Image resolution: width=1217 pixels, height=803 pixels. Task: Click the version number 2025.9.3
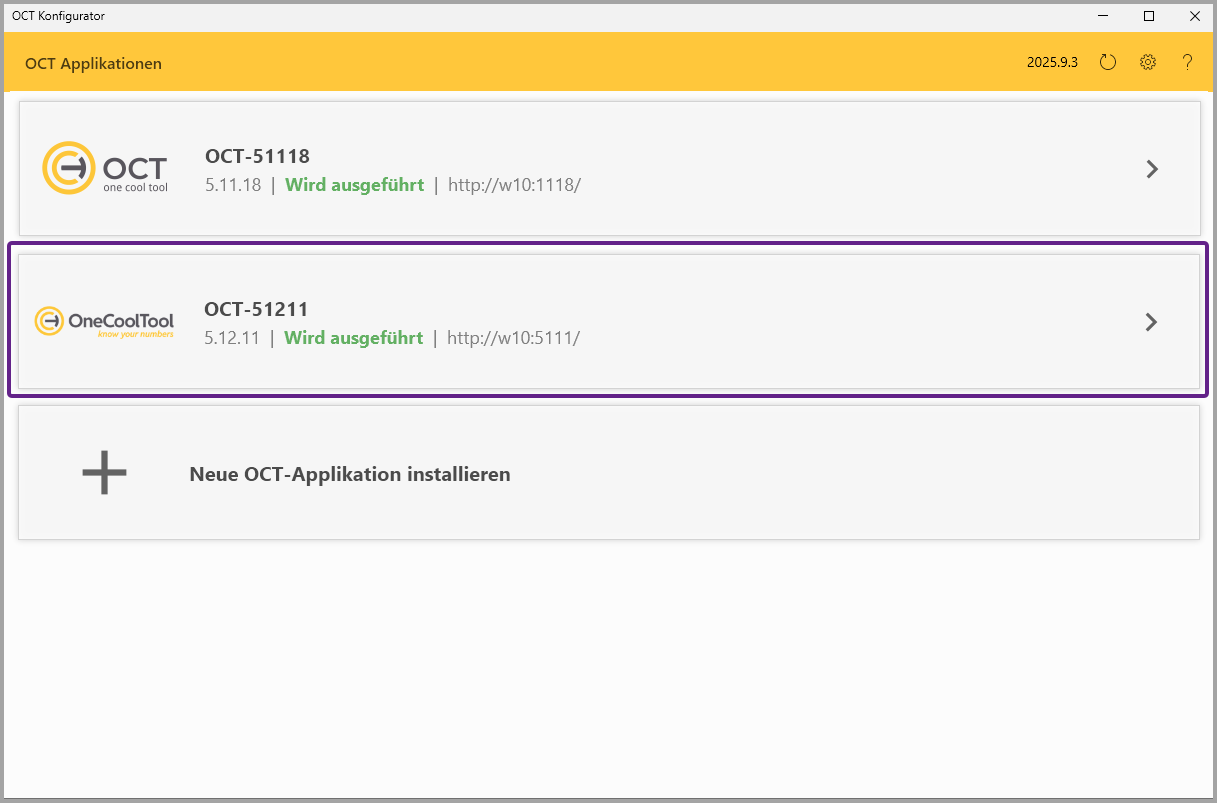(1052, 62)
